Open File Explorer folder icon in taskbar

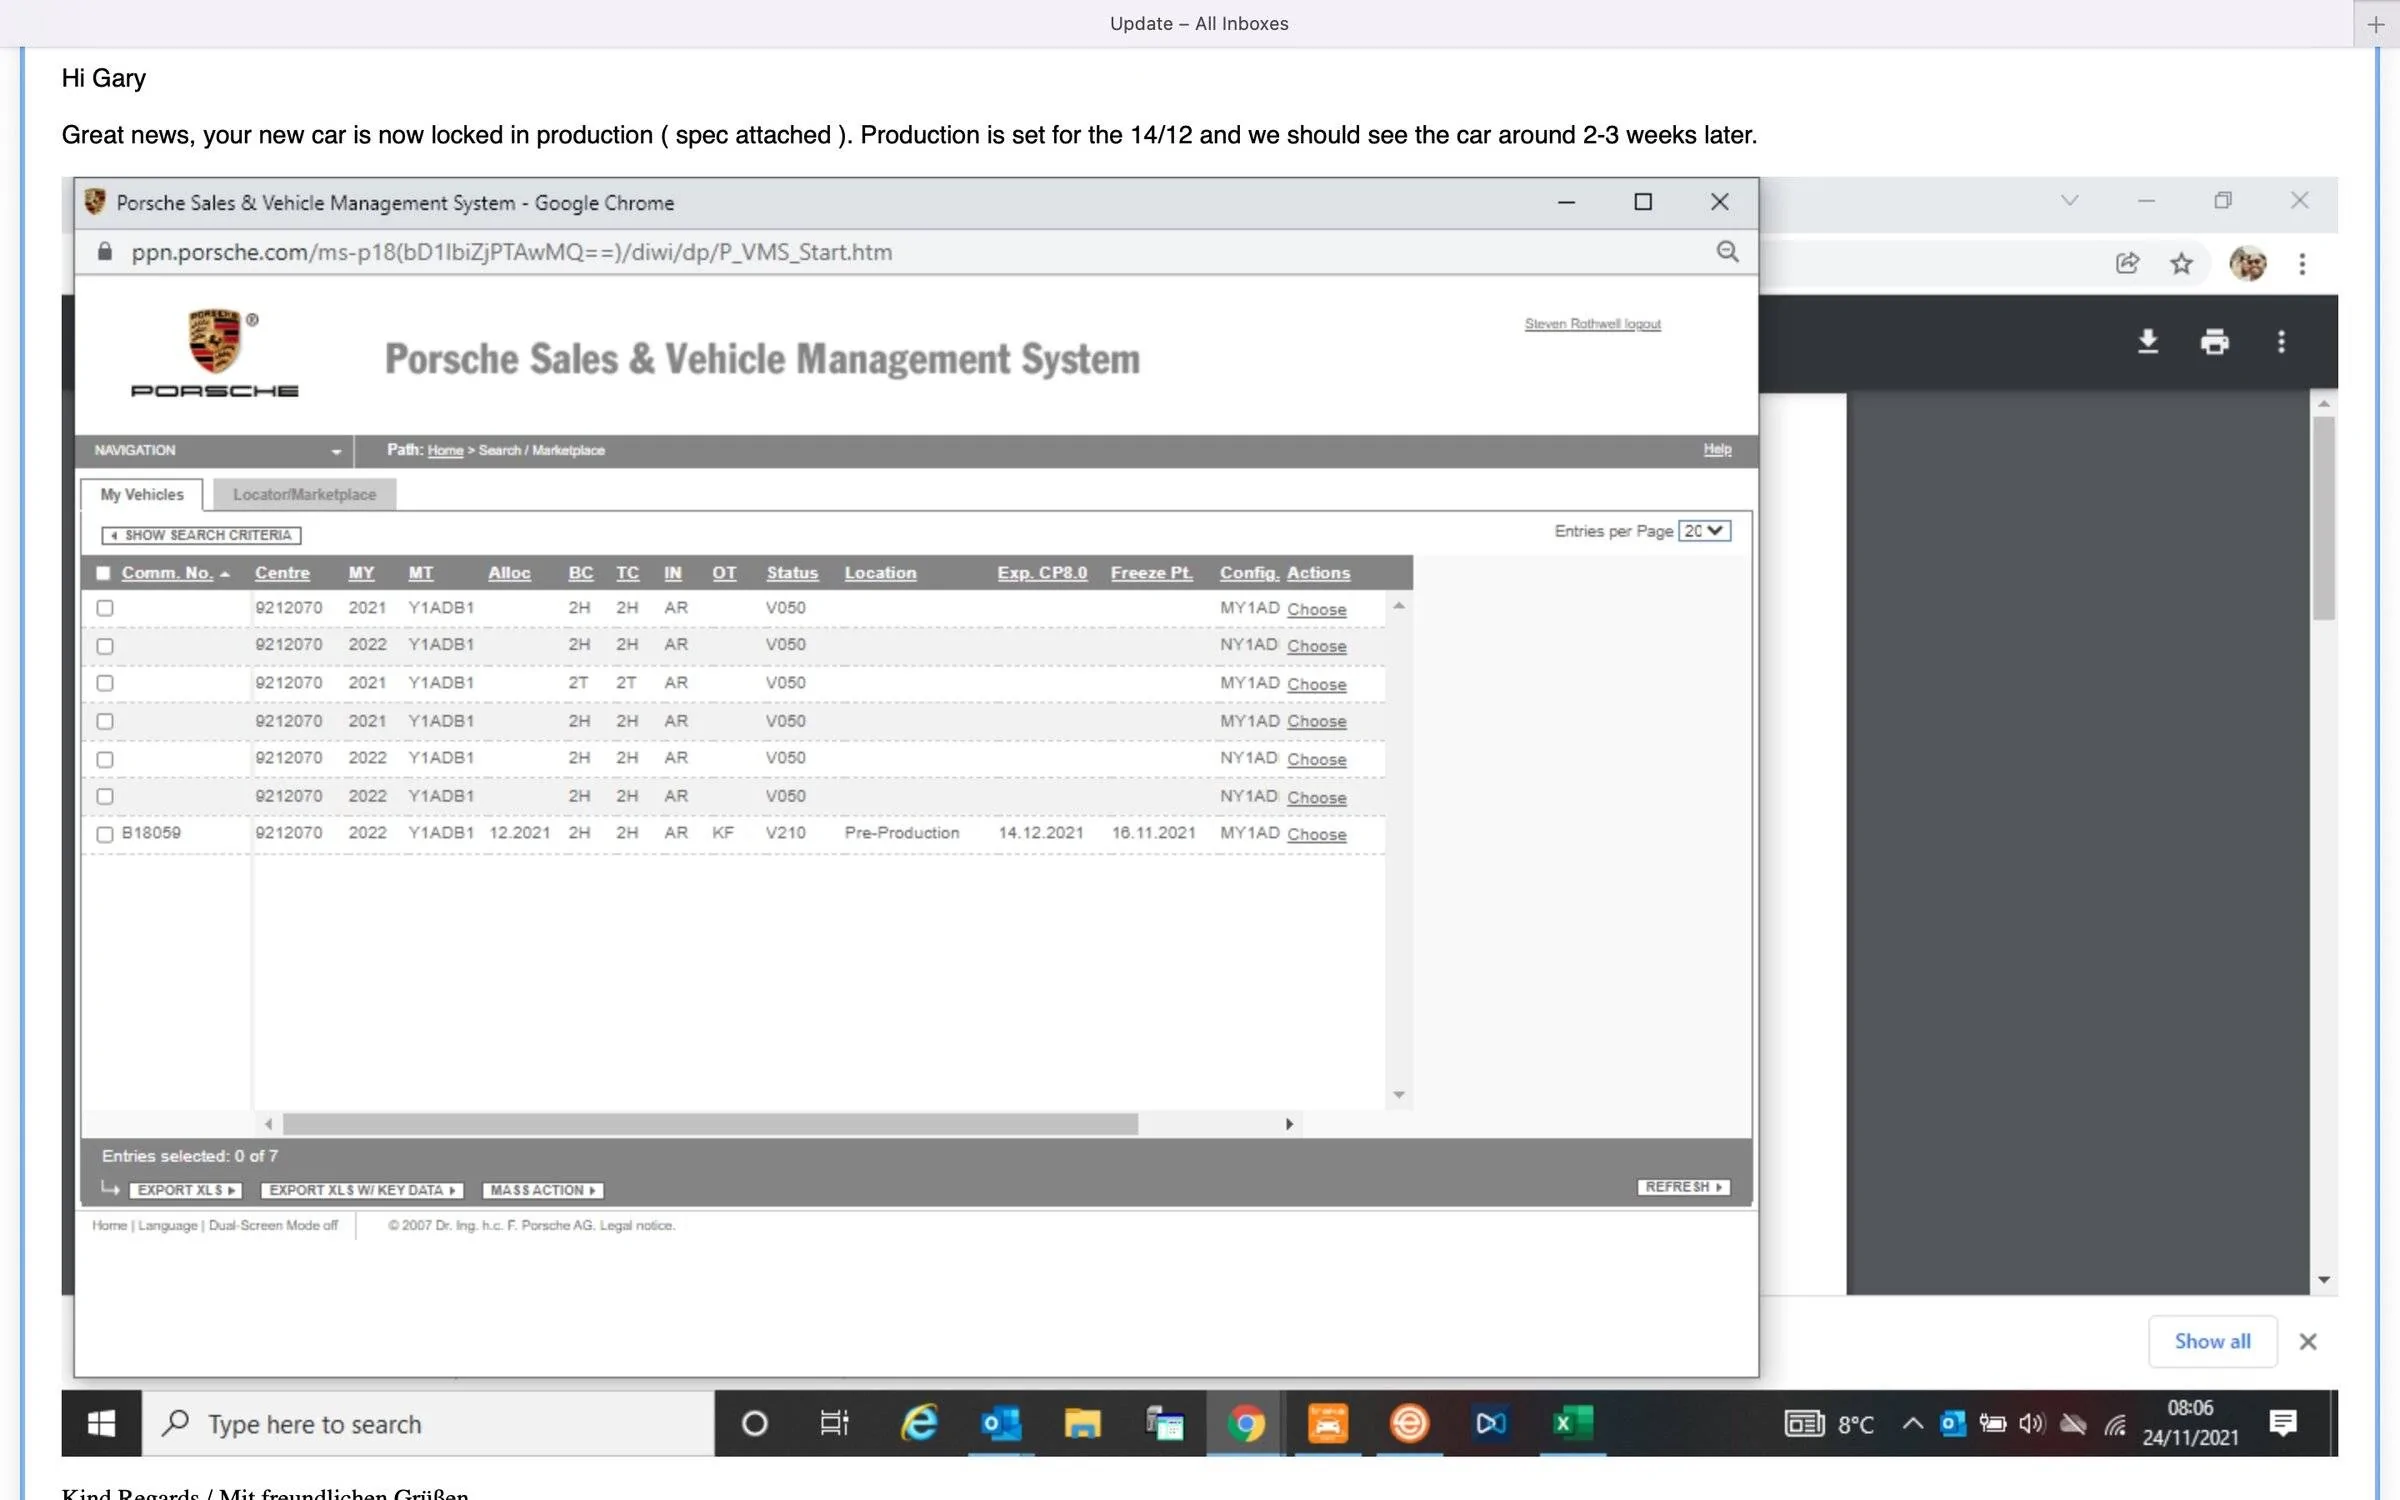[x=1082, y=1423]
